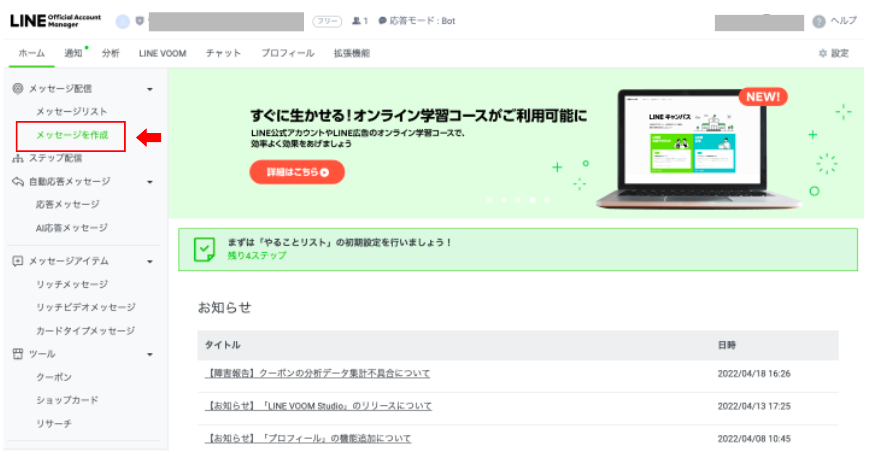Open the settings gear icon
Viewport: 882px width, 455px height.
(x=823, y=53)
